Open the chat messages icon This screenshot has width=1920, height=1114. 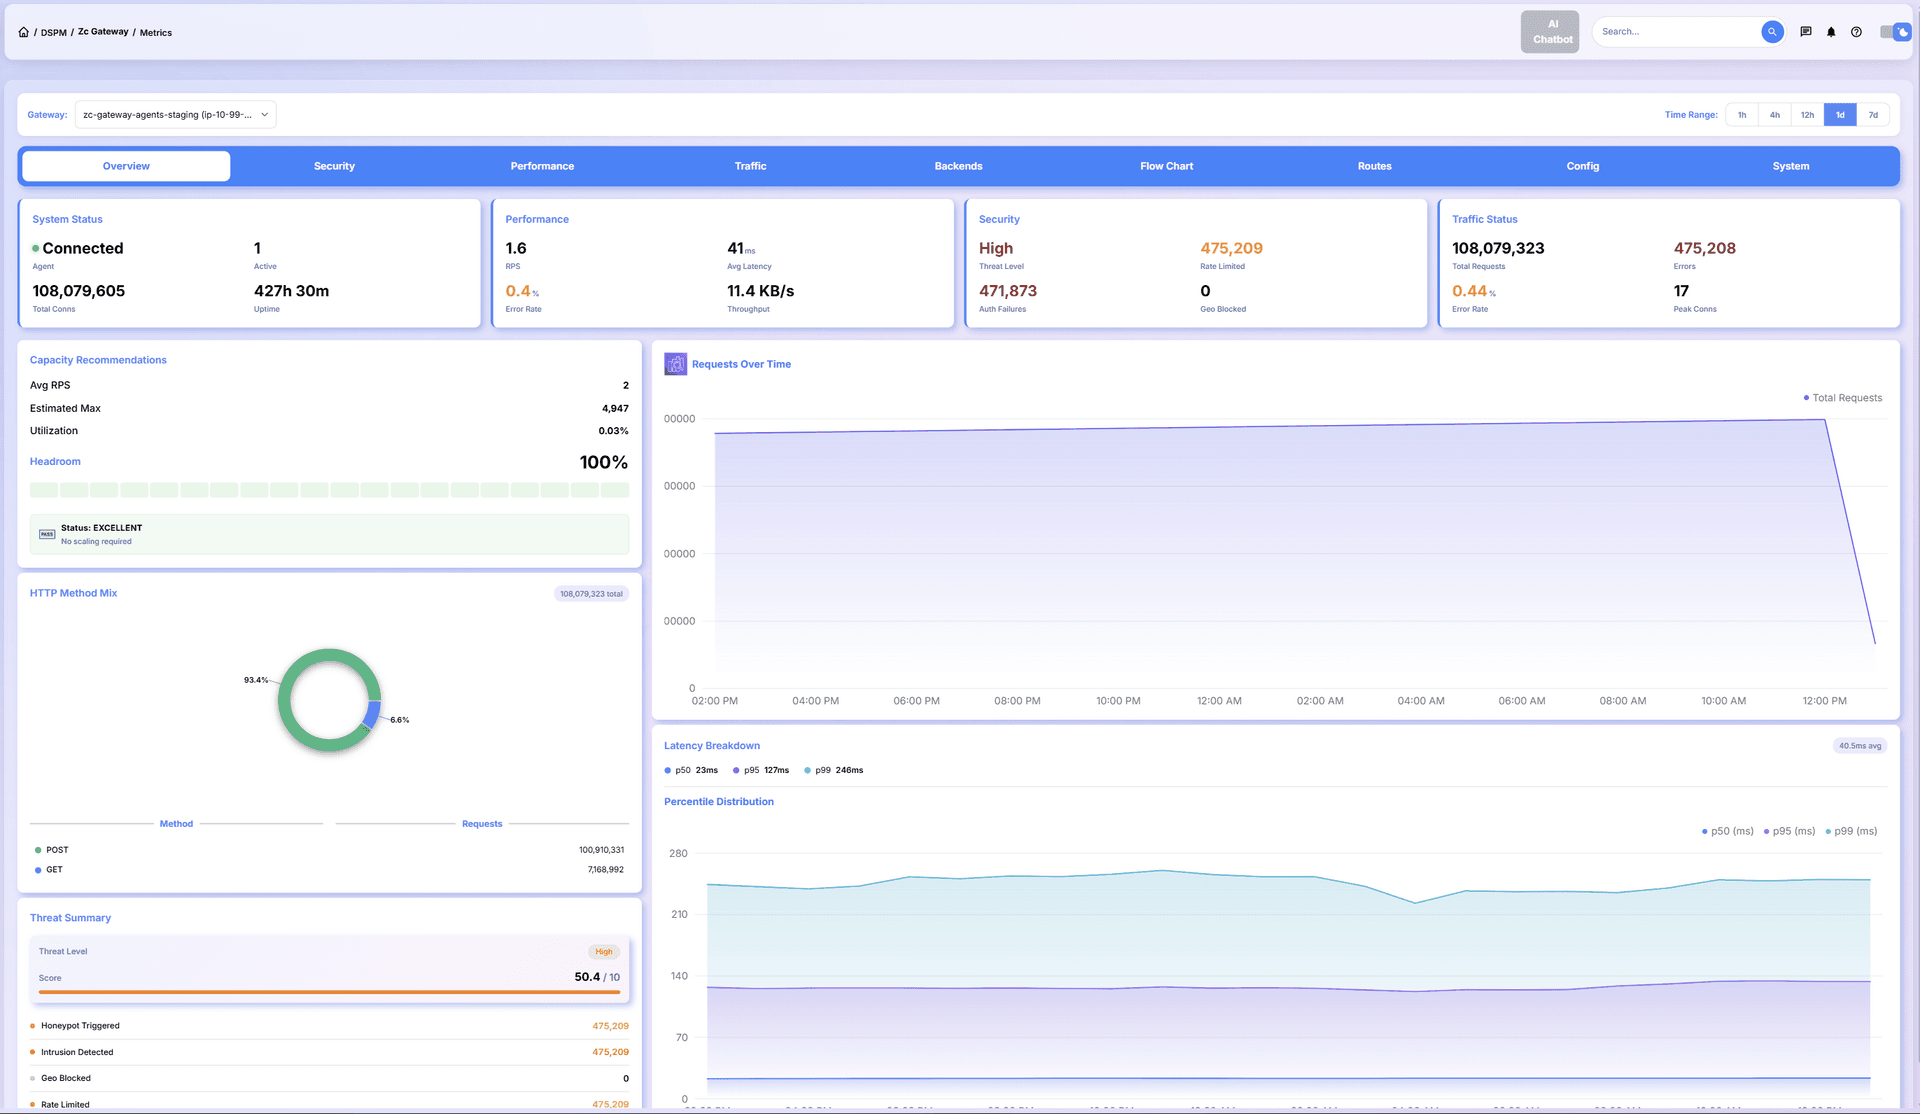point(1806,32)
